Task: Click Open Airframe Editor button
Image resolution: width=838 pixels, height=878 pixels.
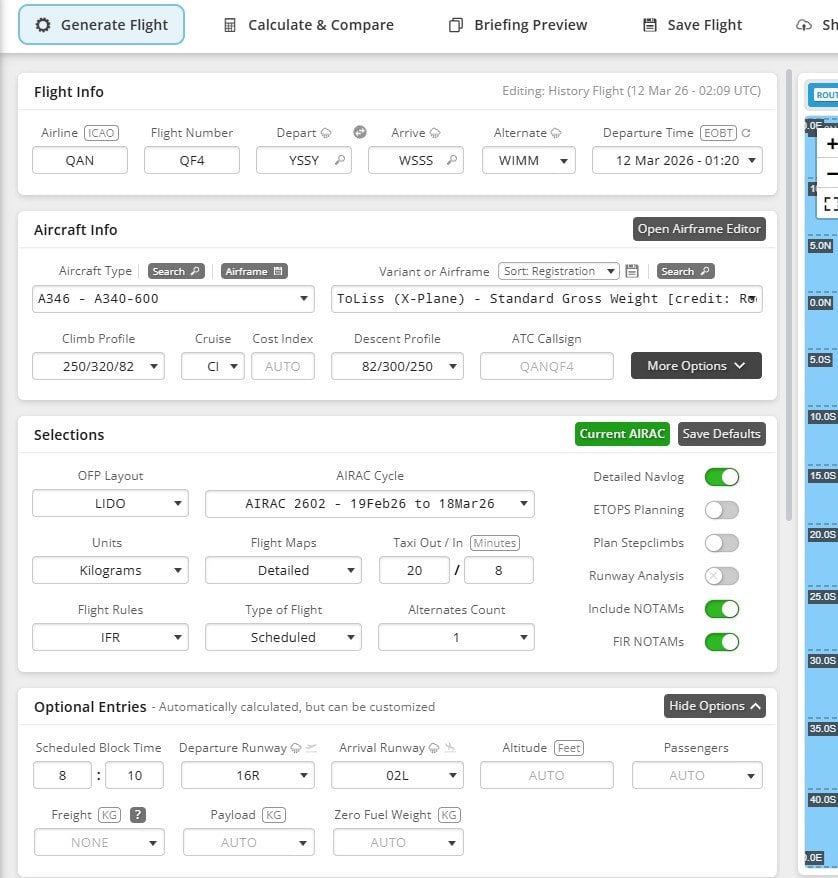Action: click(699, 229)
